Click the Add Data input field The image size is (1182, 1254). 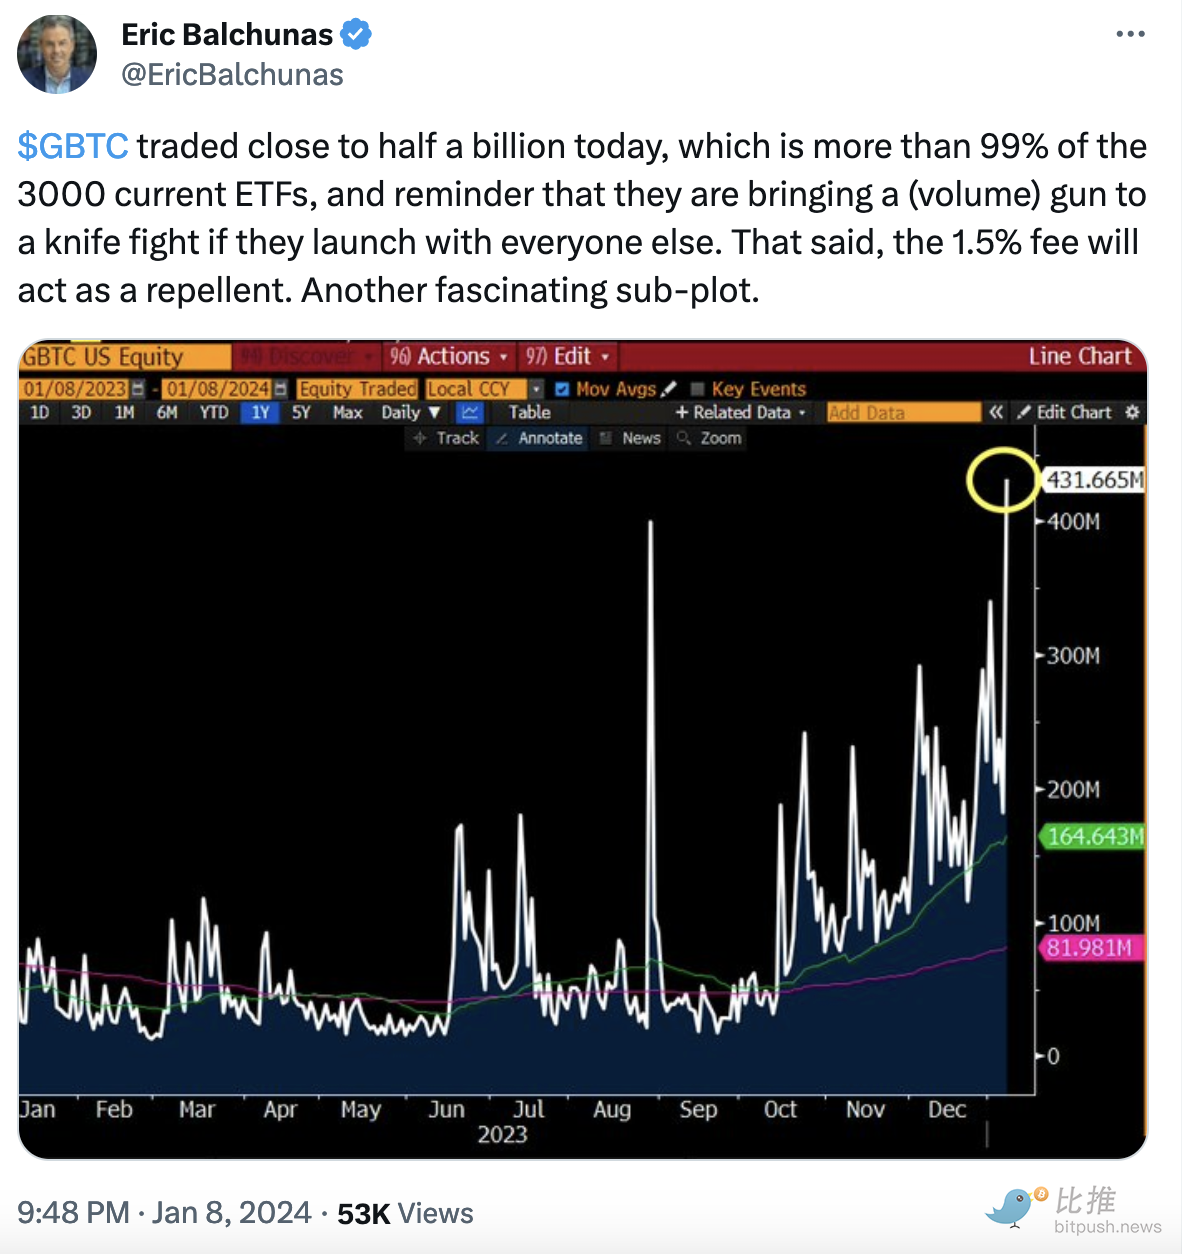[903, 412]
